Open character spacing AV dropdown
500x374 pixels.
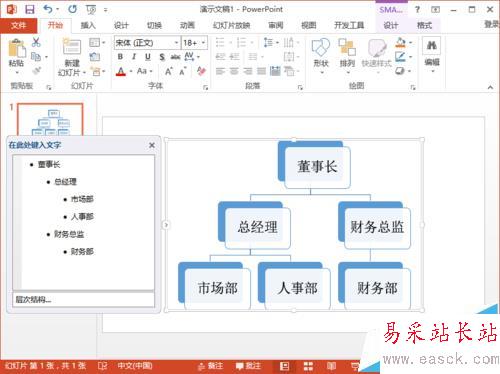[x=192, y=57]
